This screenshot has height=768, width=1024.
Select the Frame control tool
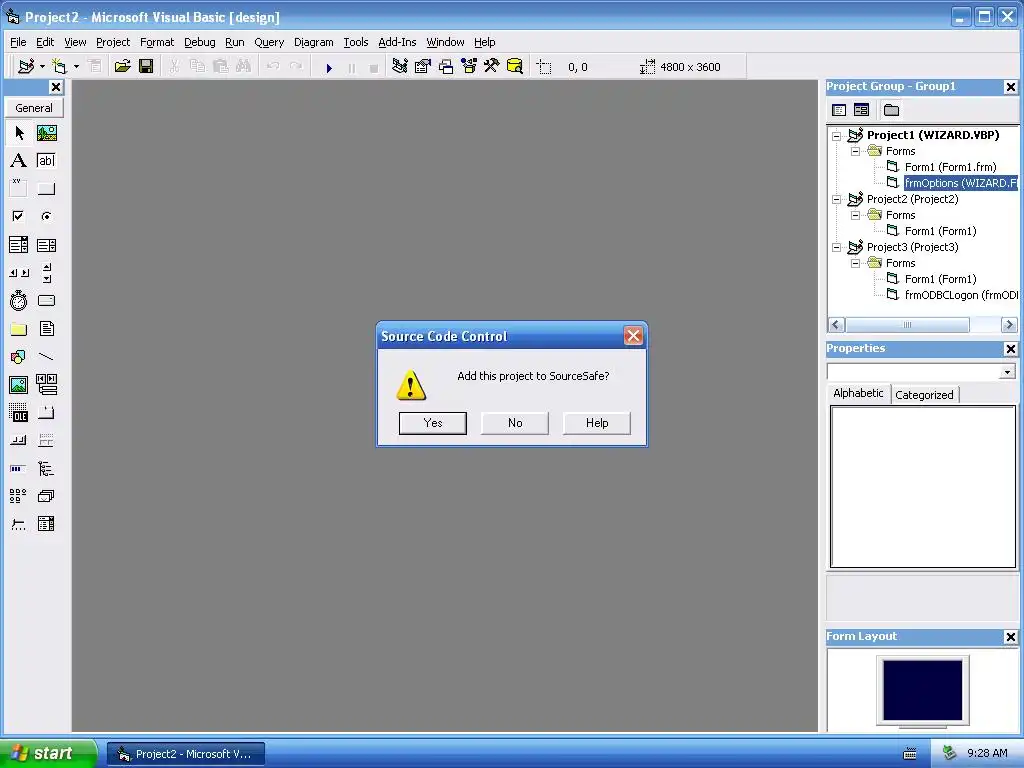click(19, 188)
